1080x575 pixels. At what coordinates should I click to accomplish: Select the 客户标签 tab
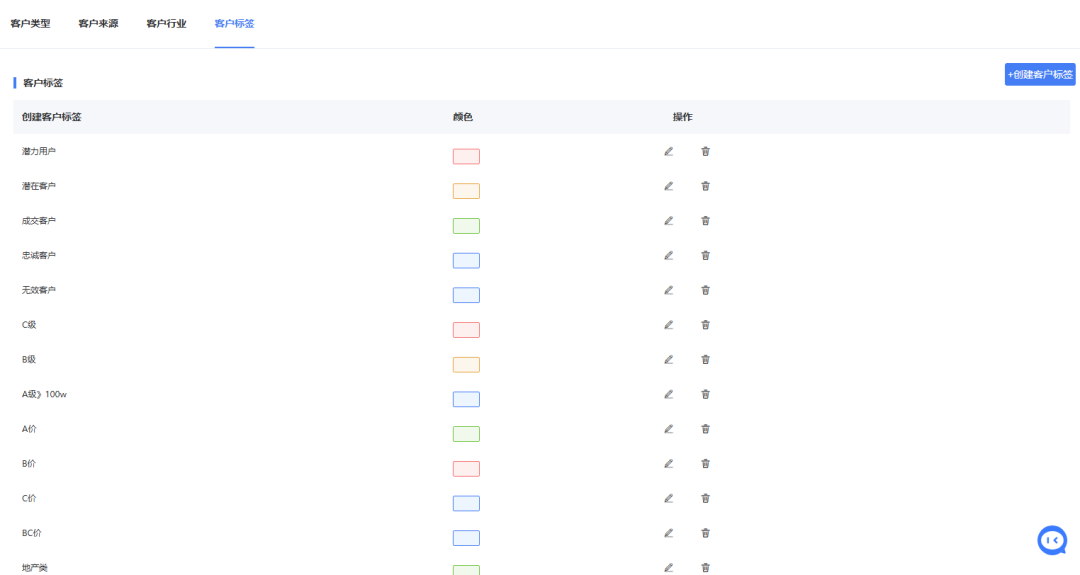point(234,23)
